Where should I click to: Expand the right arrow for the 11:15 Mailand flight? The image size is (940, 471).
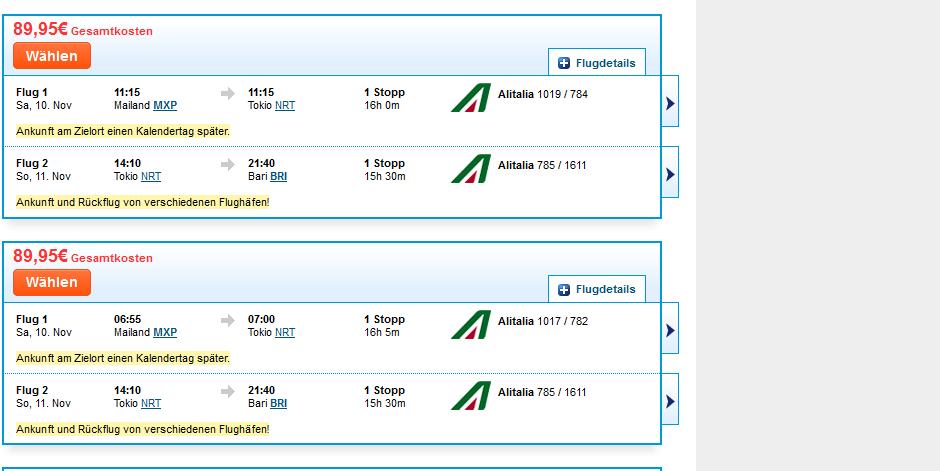tap(670, 101)
